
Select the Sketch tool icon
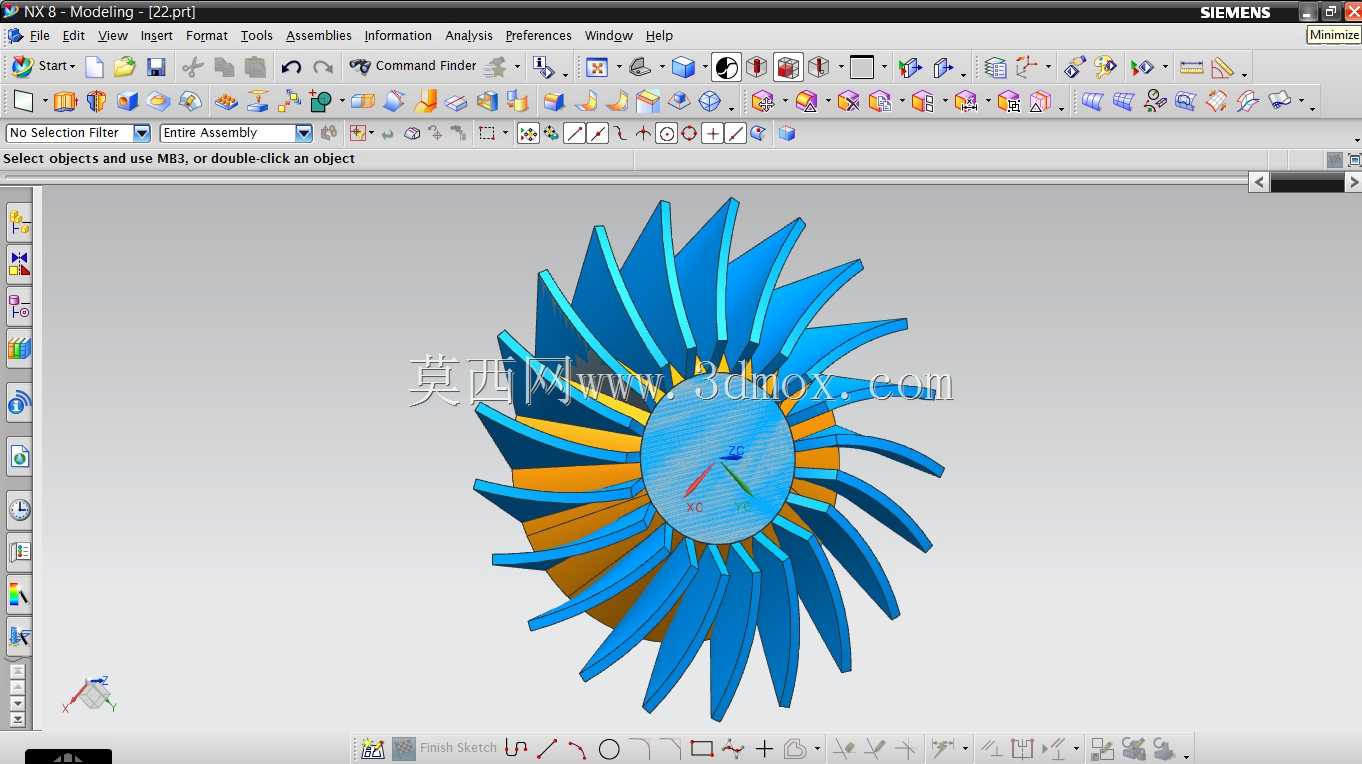click(23, 101)
